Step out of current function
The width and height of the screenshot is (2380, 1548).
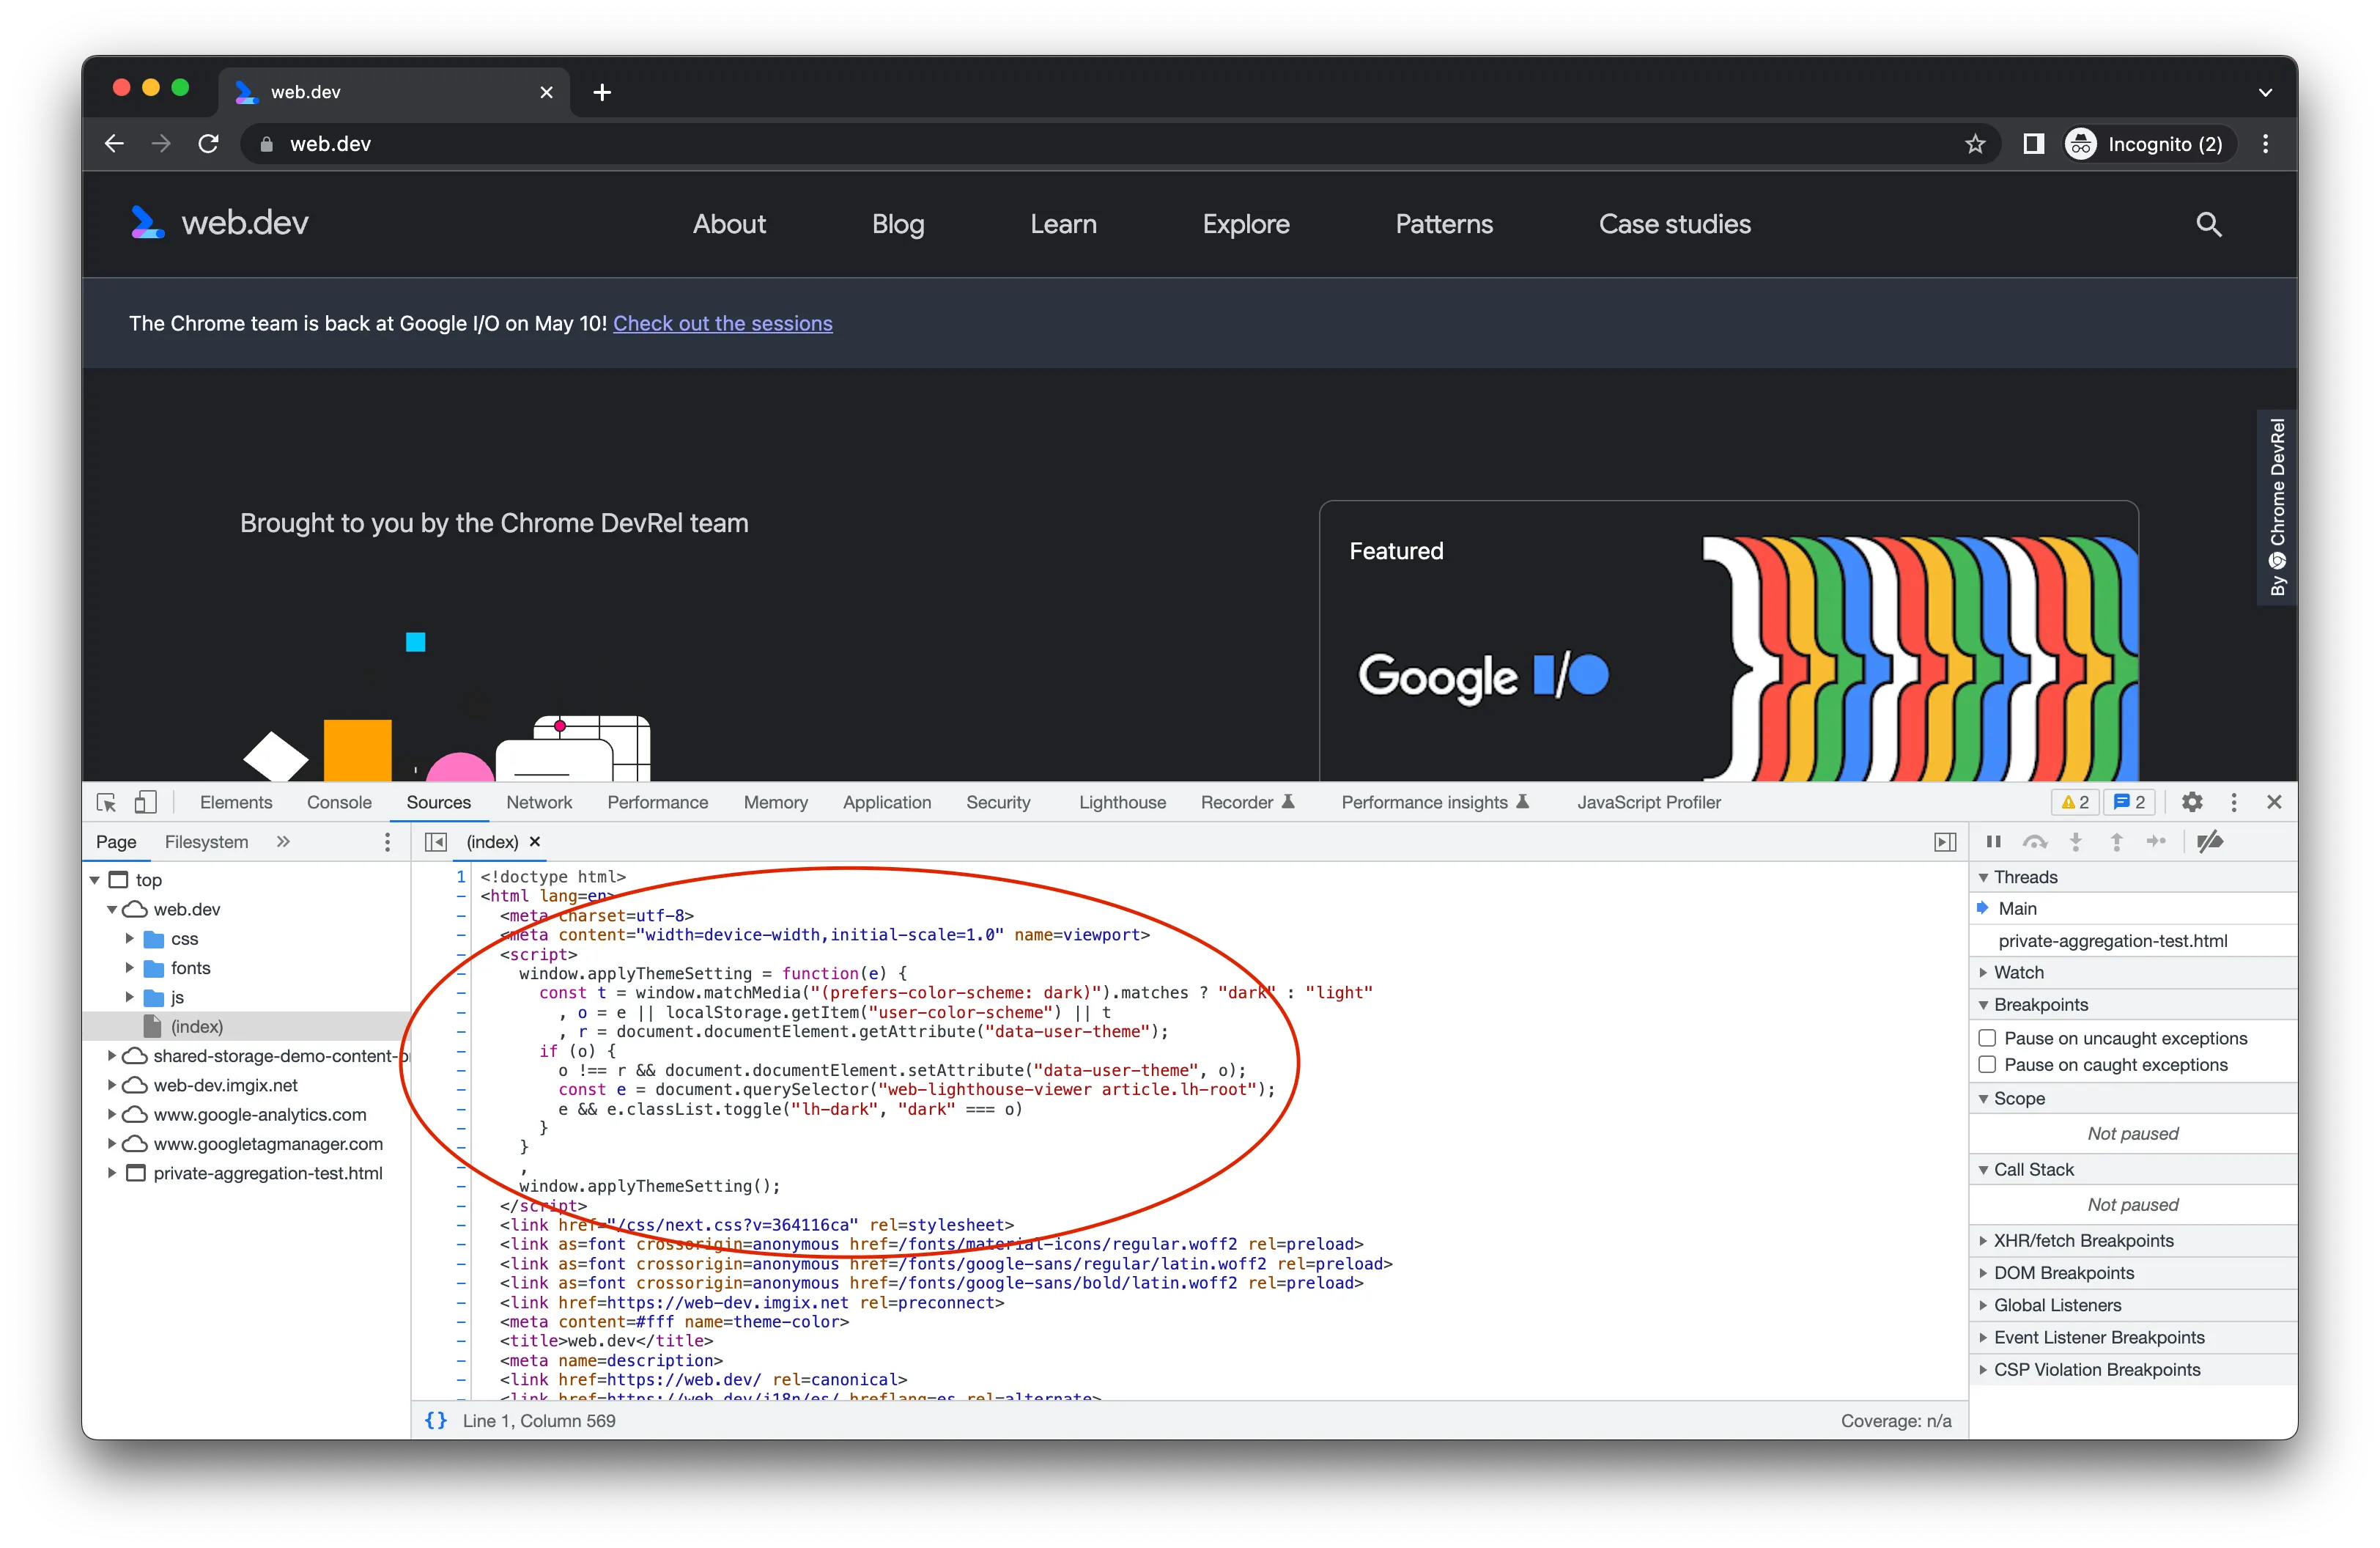click(x=2116, y=842)
